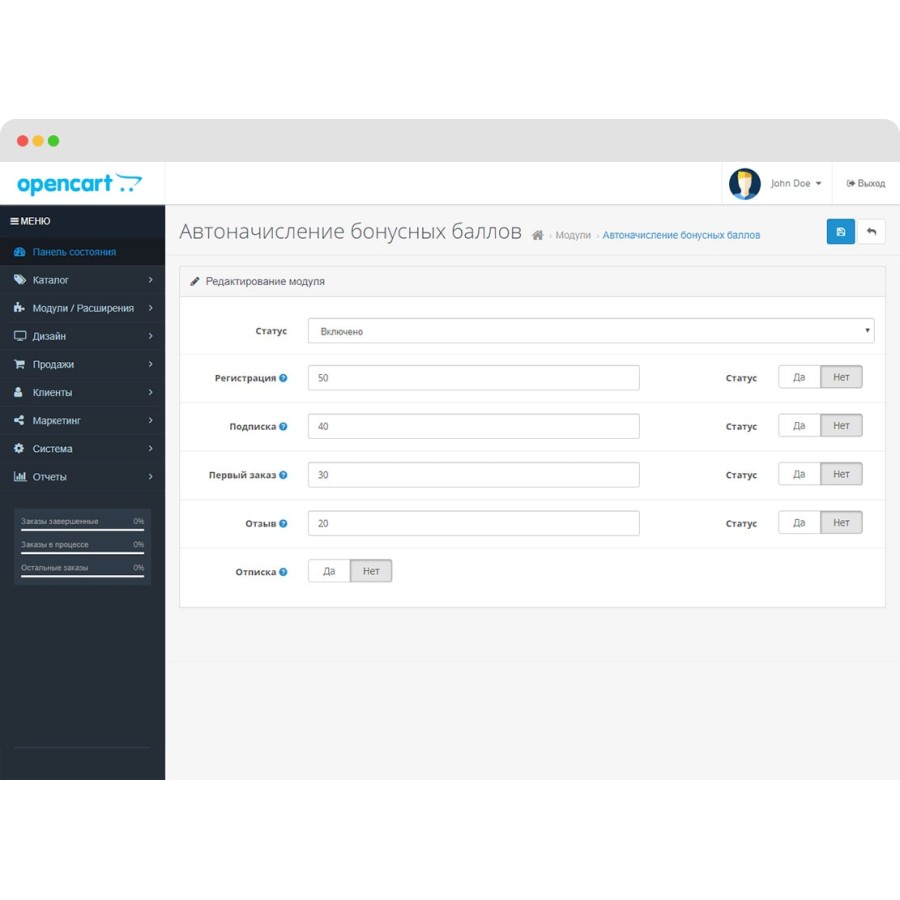Screen dimensions: 900x900
Task: Click the МЕНЮ header label
Action: (35, 221)
